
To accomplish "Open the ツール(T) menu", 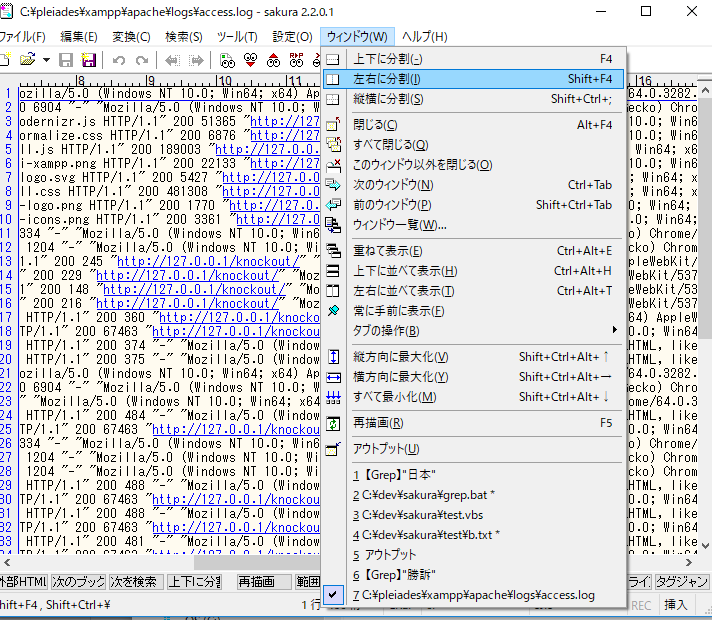I will pos(237,37).
